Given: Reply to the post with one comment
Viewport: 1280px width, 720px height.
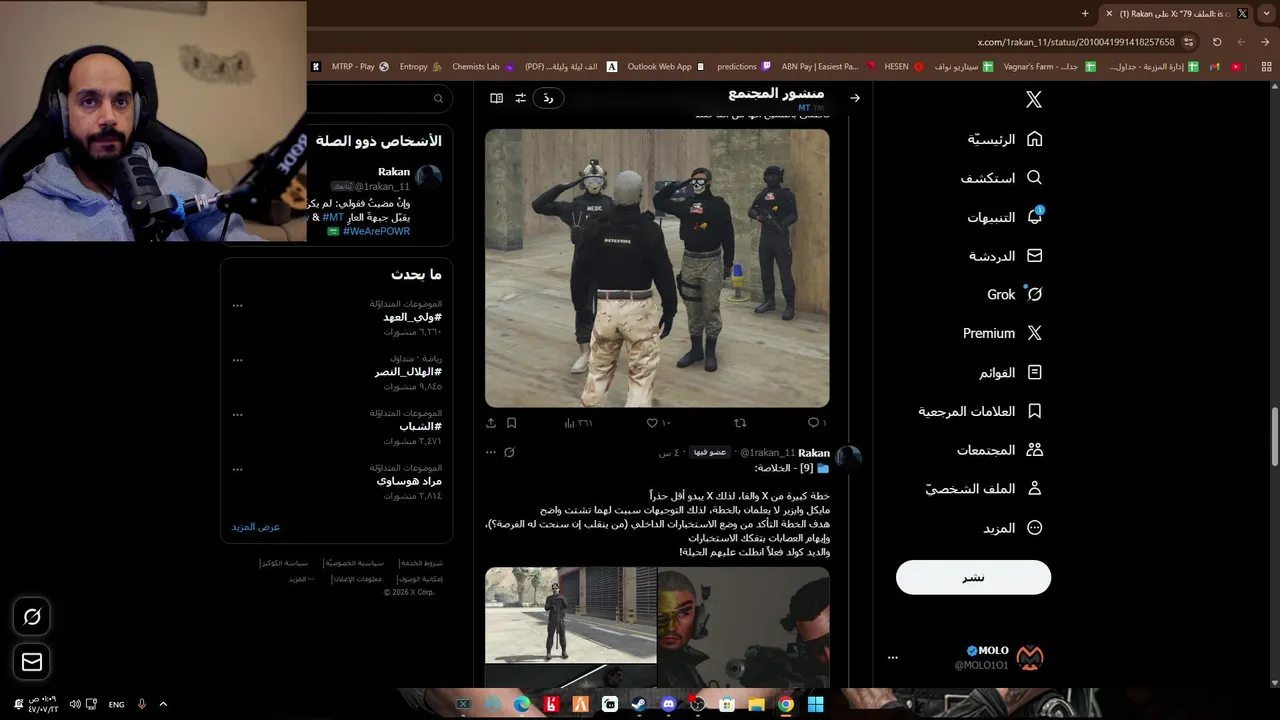Looking at the screenshot, I should click(x=817, y=423).
